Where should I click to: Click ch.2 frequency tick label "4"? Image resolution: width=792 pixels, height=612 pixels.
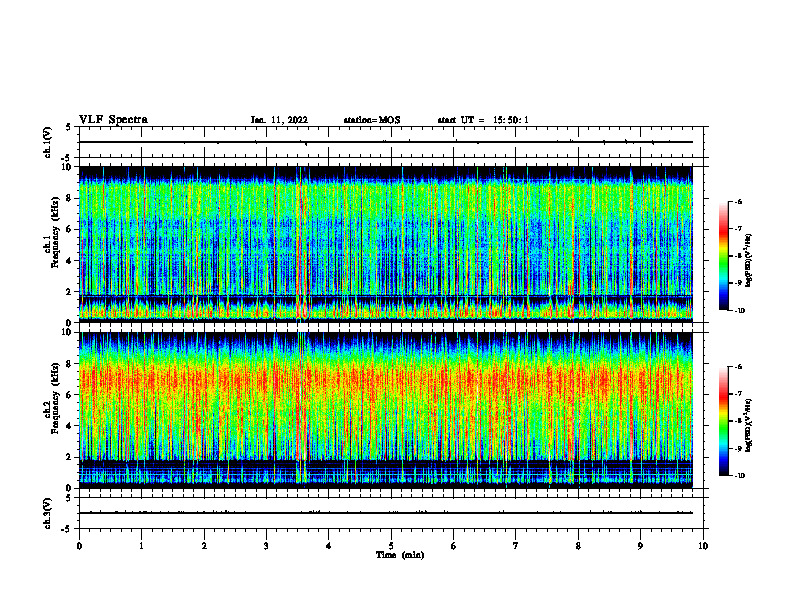pyautogui.click(x=69, y=426)
